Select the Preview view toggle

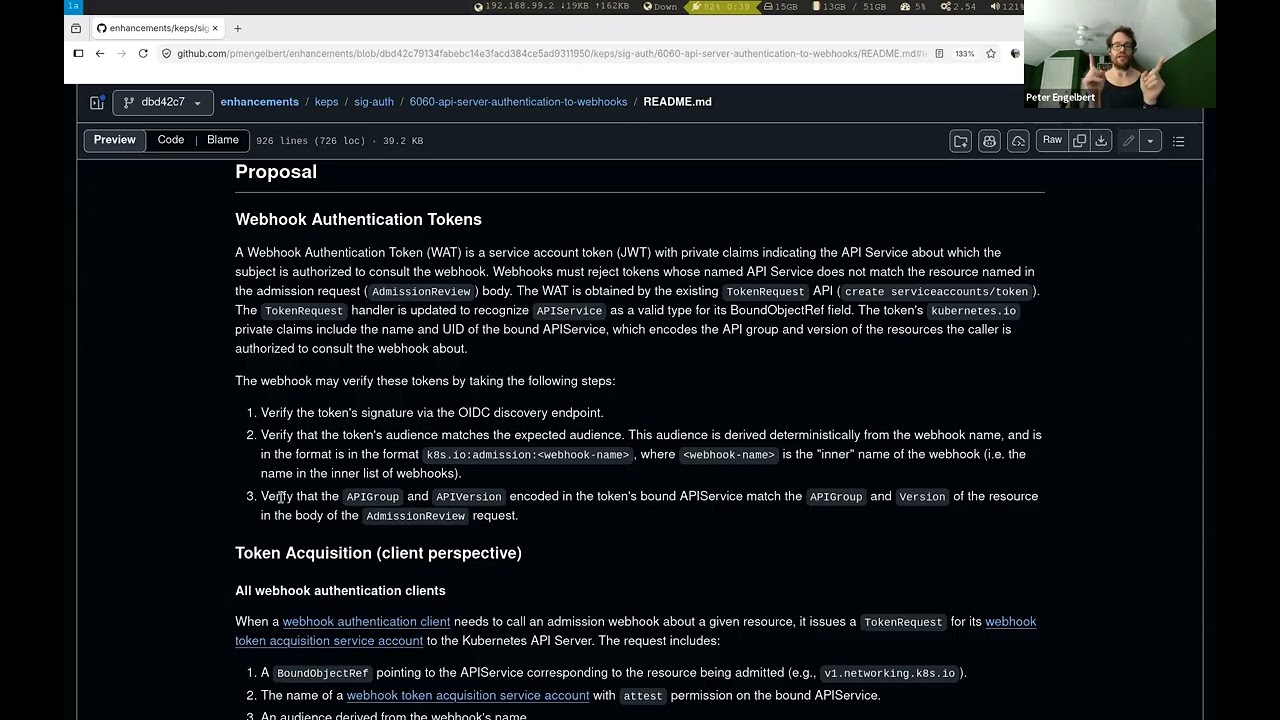pos(115,140)
